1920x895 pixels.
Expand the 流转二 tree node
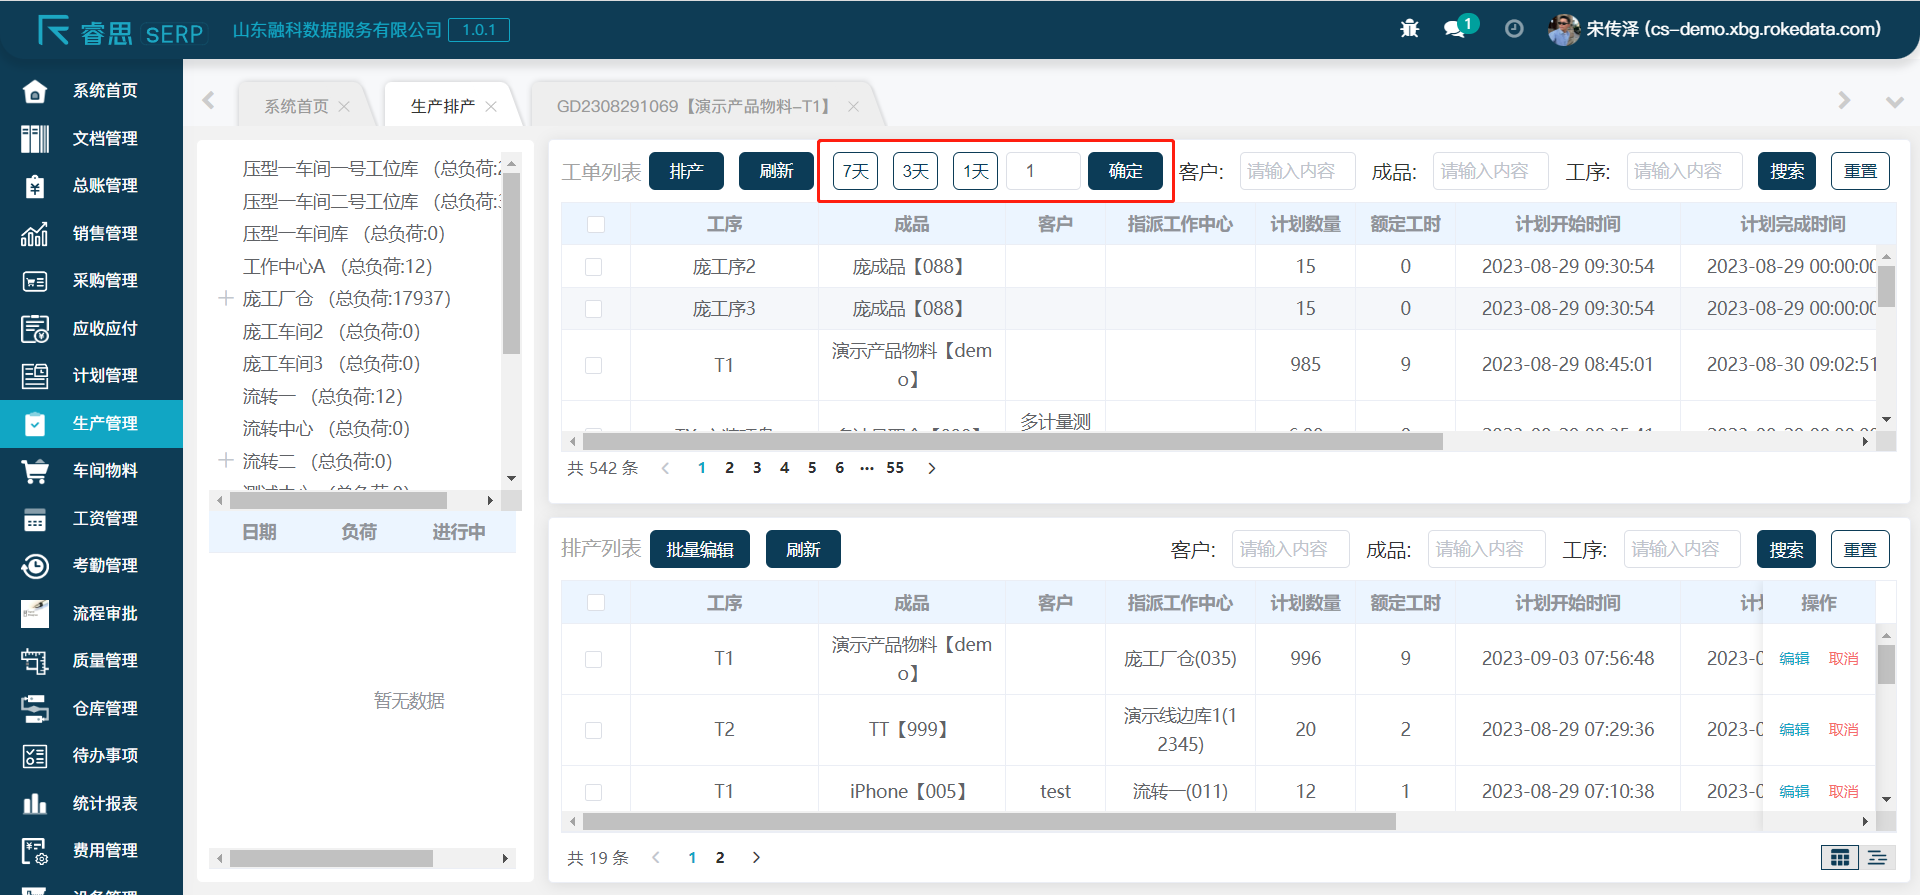pos(226,461)
